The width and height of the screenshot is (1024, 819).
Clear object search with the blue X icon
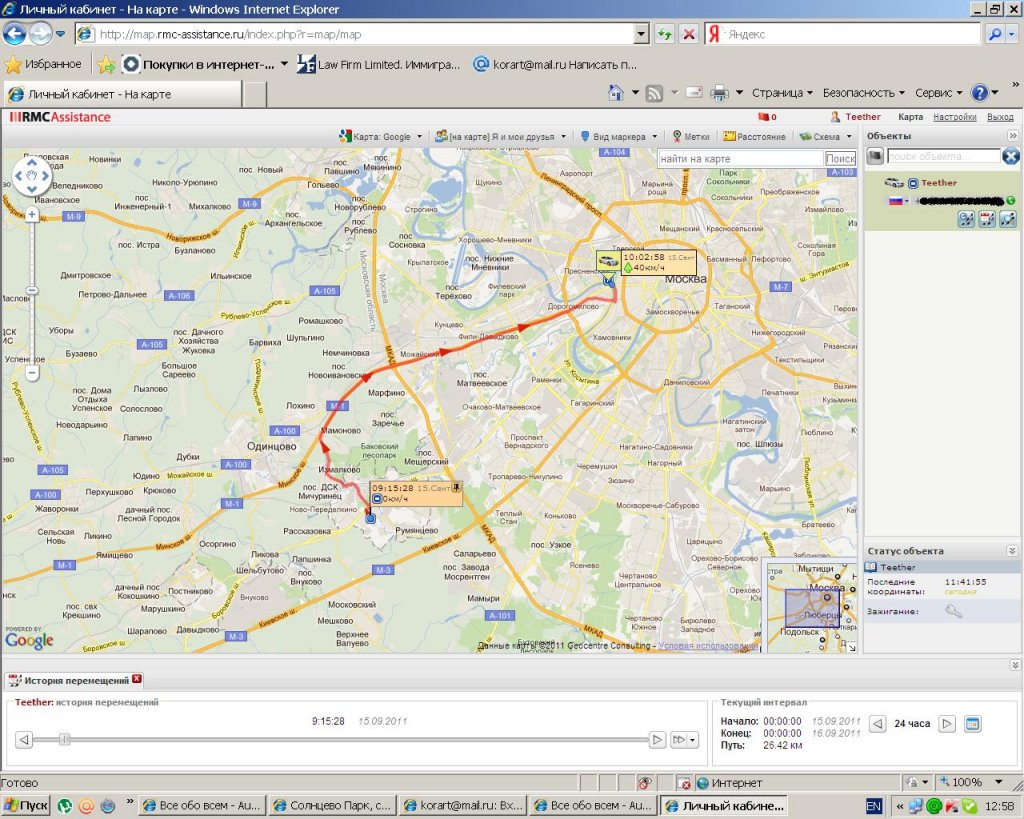pyautogui.click(x=1010, y=156)
